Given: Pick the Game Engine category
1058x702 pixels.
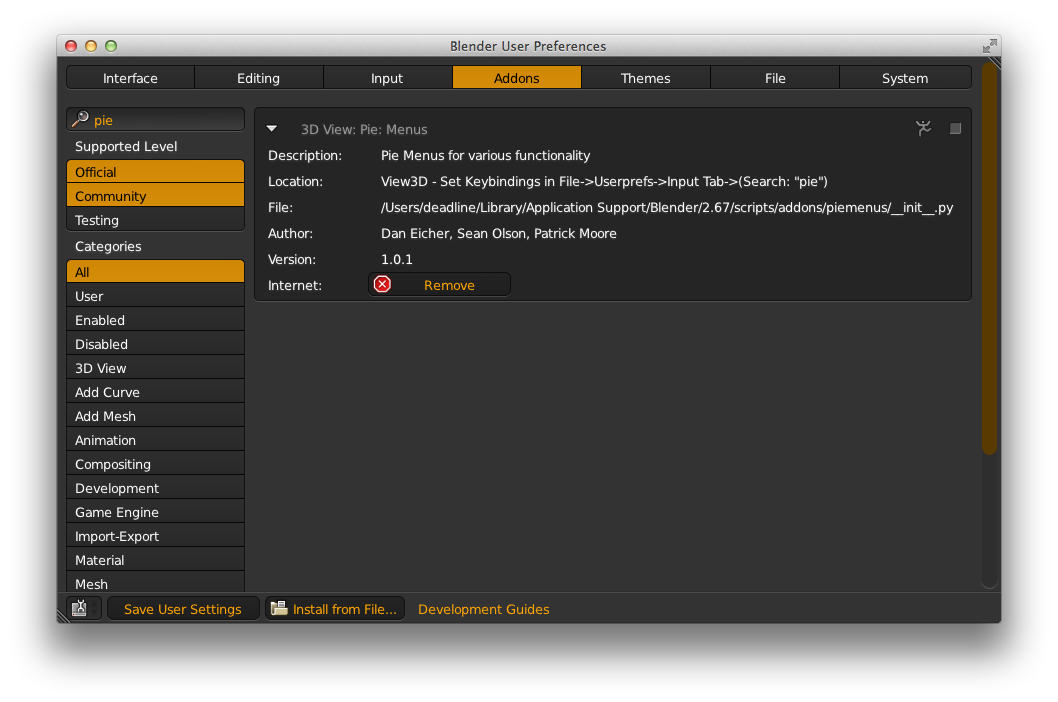Looking at the screenshot, I should click(x=156, y=512).
